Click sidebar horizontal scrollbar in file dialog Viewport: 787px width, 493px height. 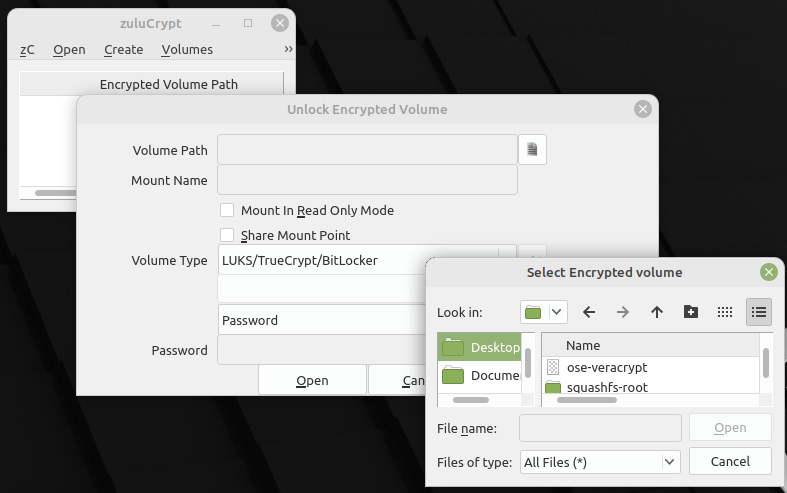tap(471, 400)
